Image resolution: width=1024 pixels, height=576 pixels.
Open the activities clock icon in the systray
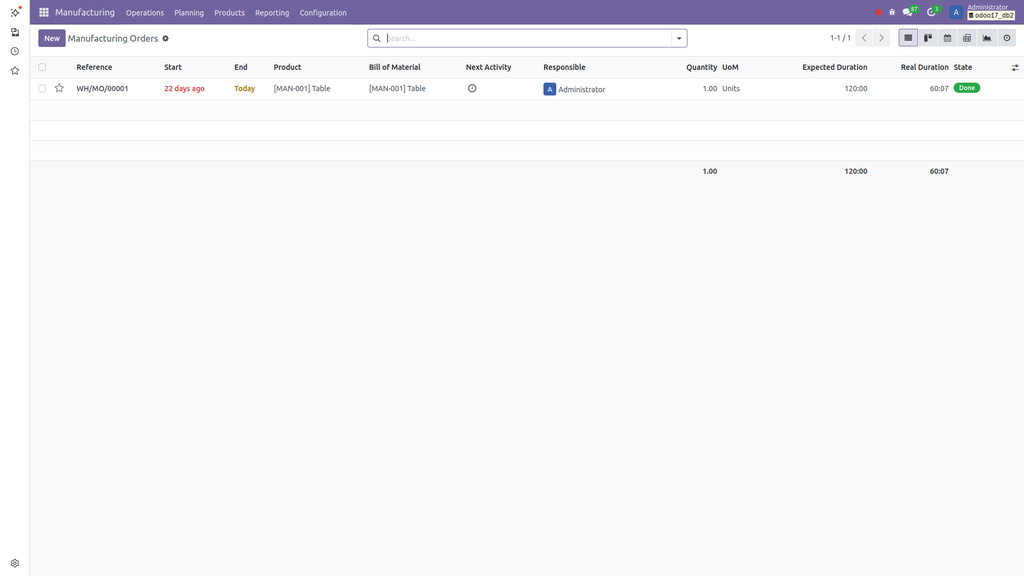[931, 11]
